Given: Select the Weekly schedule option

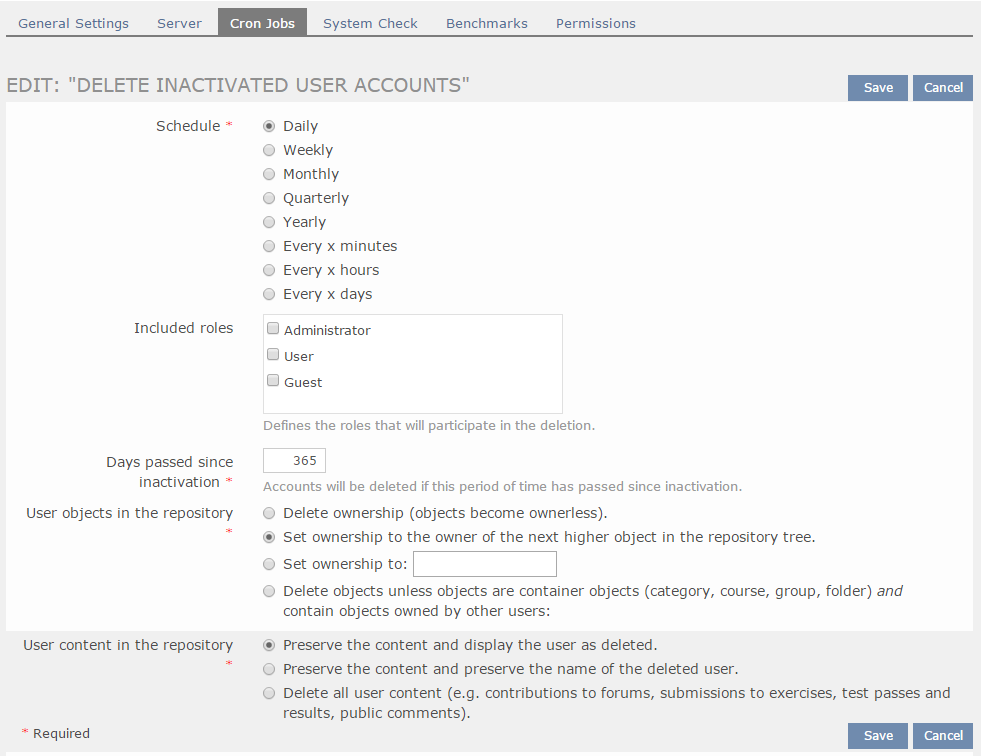Looking at the screenshot, I should 269,150.
